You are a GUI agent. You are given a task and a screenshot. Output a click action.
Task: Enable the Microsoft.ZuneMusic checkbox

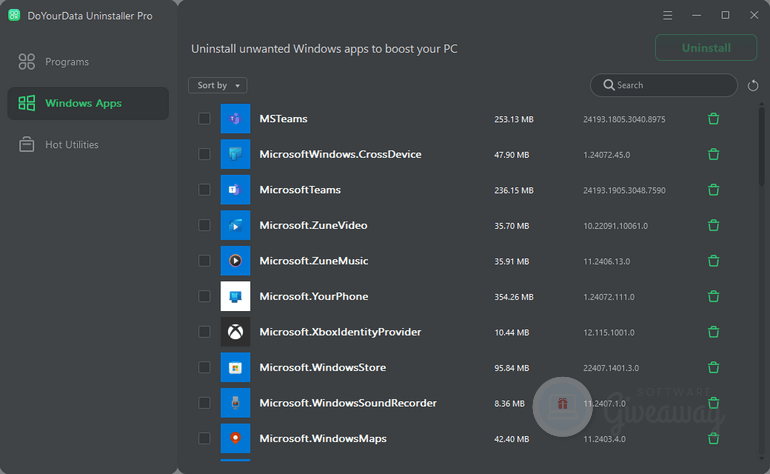pos(204,261)
